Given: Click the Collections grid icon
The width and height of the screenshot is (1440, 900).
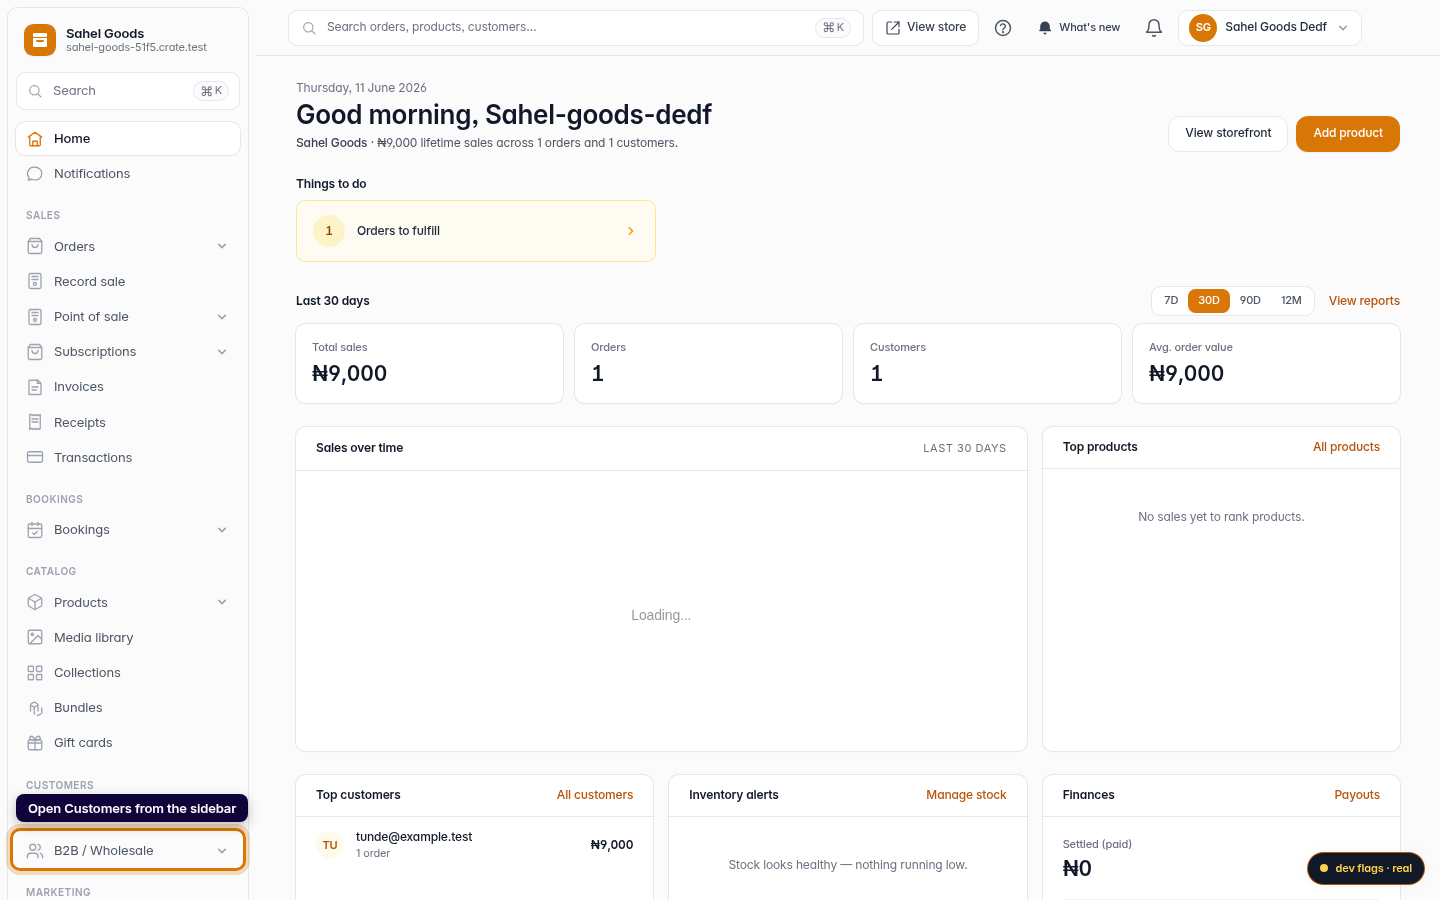Looking at the screenshot, I should point(35,673).
